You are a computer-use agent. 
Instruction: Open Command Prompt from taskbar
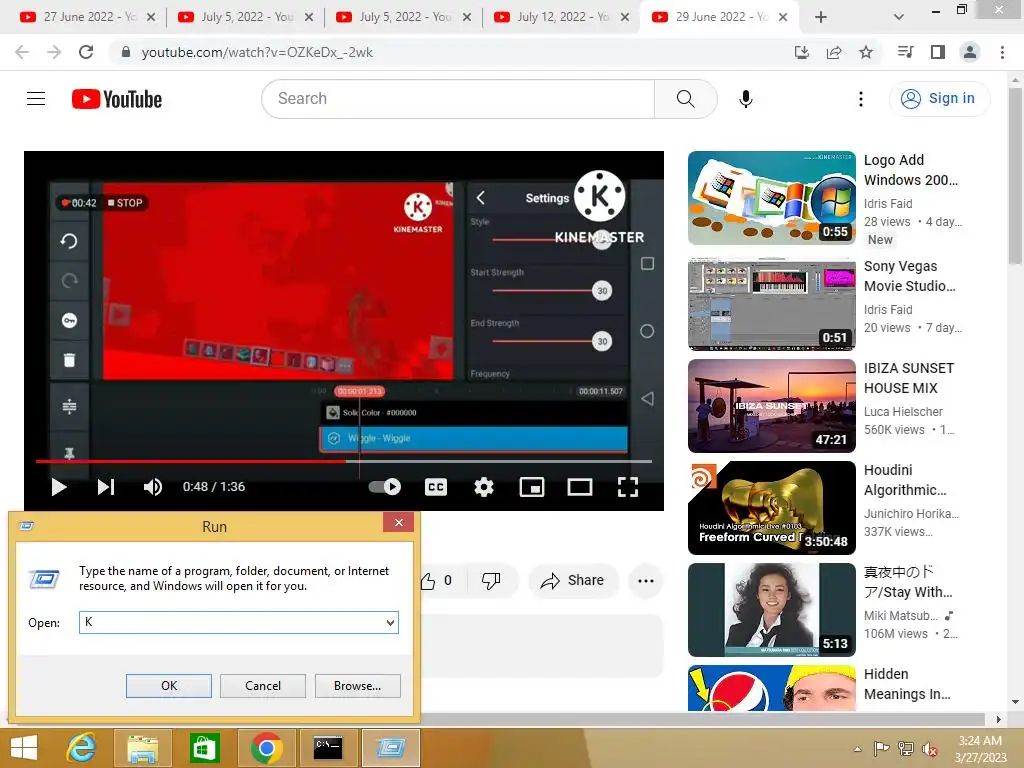click(328, 748)
